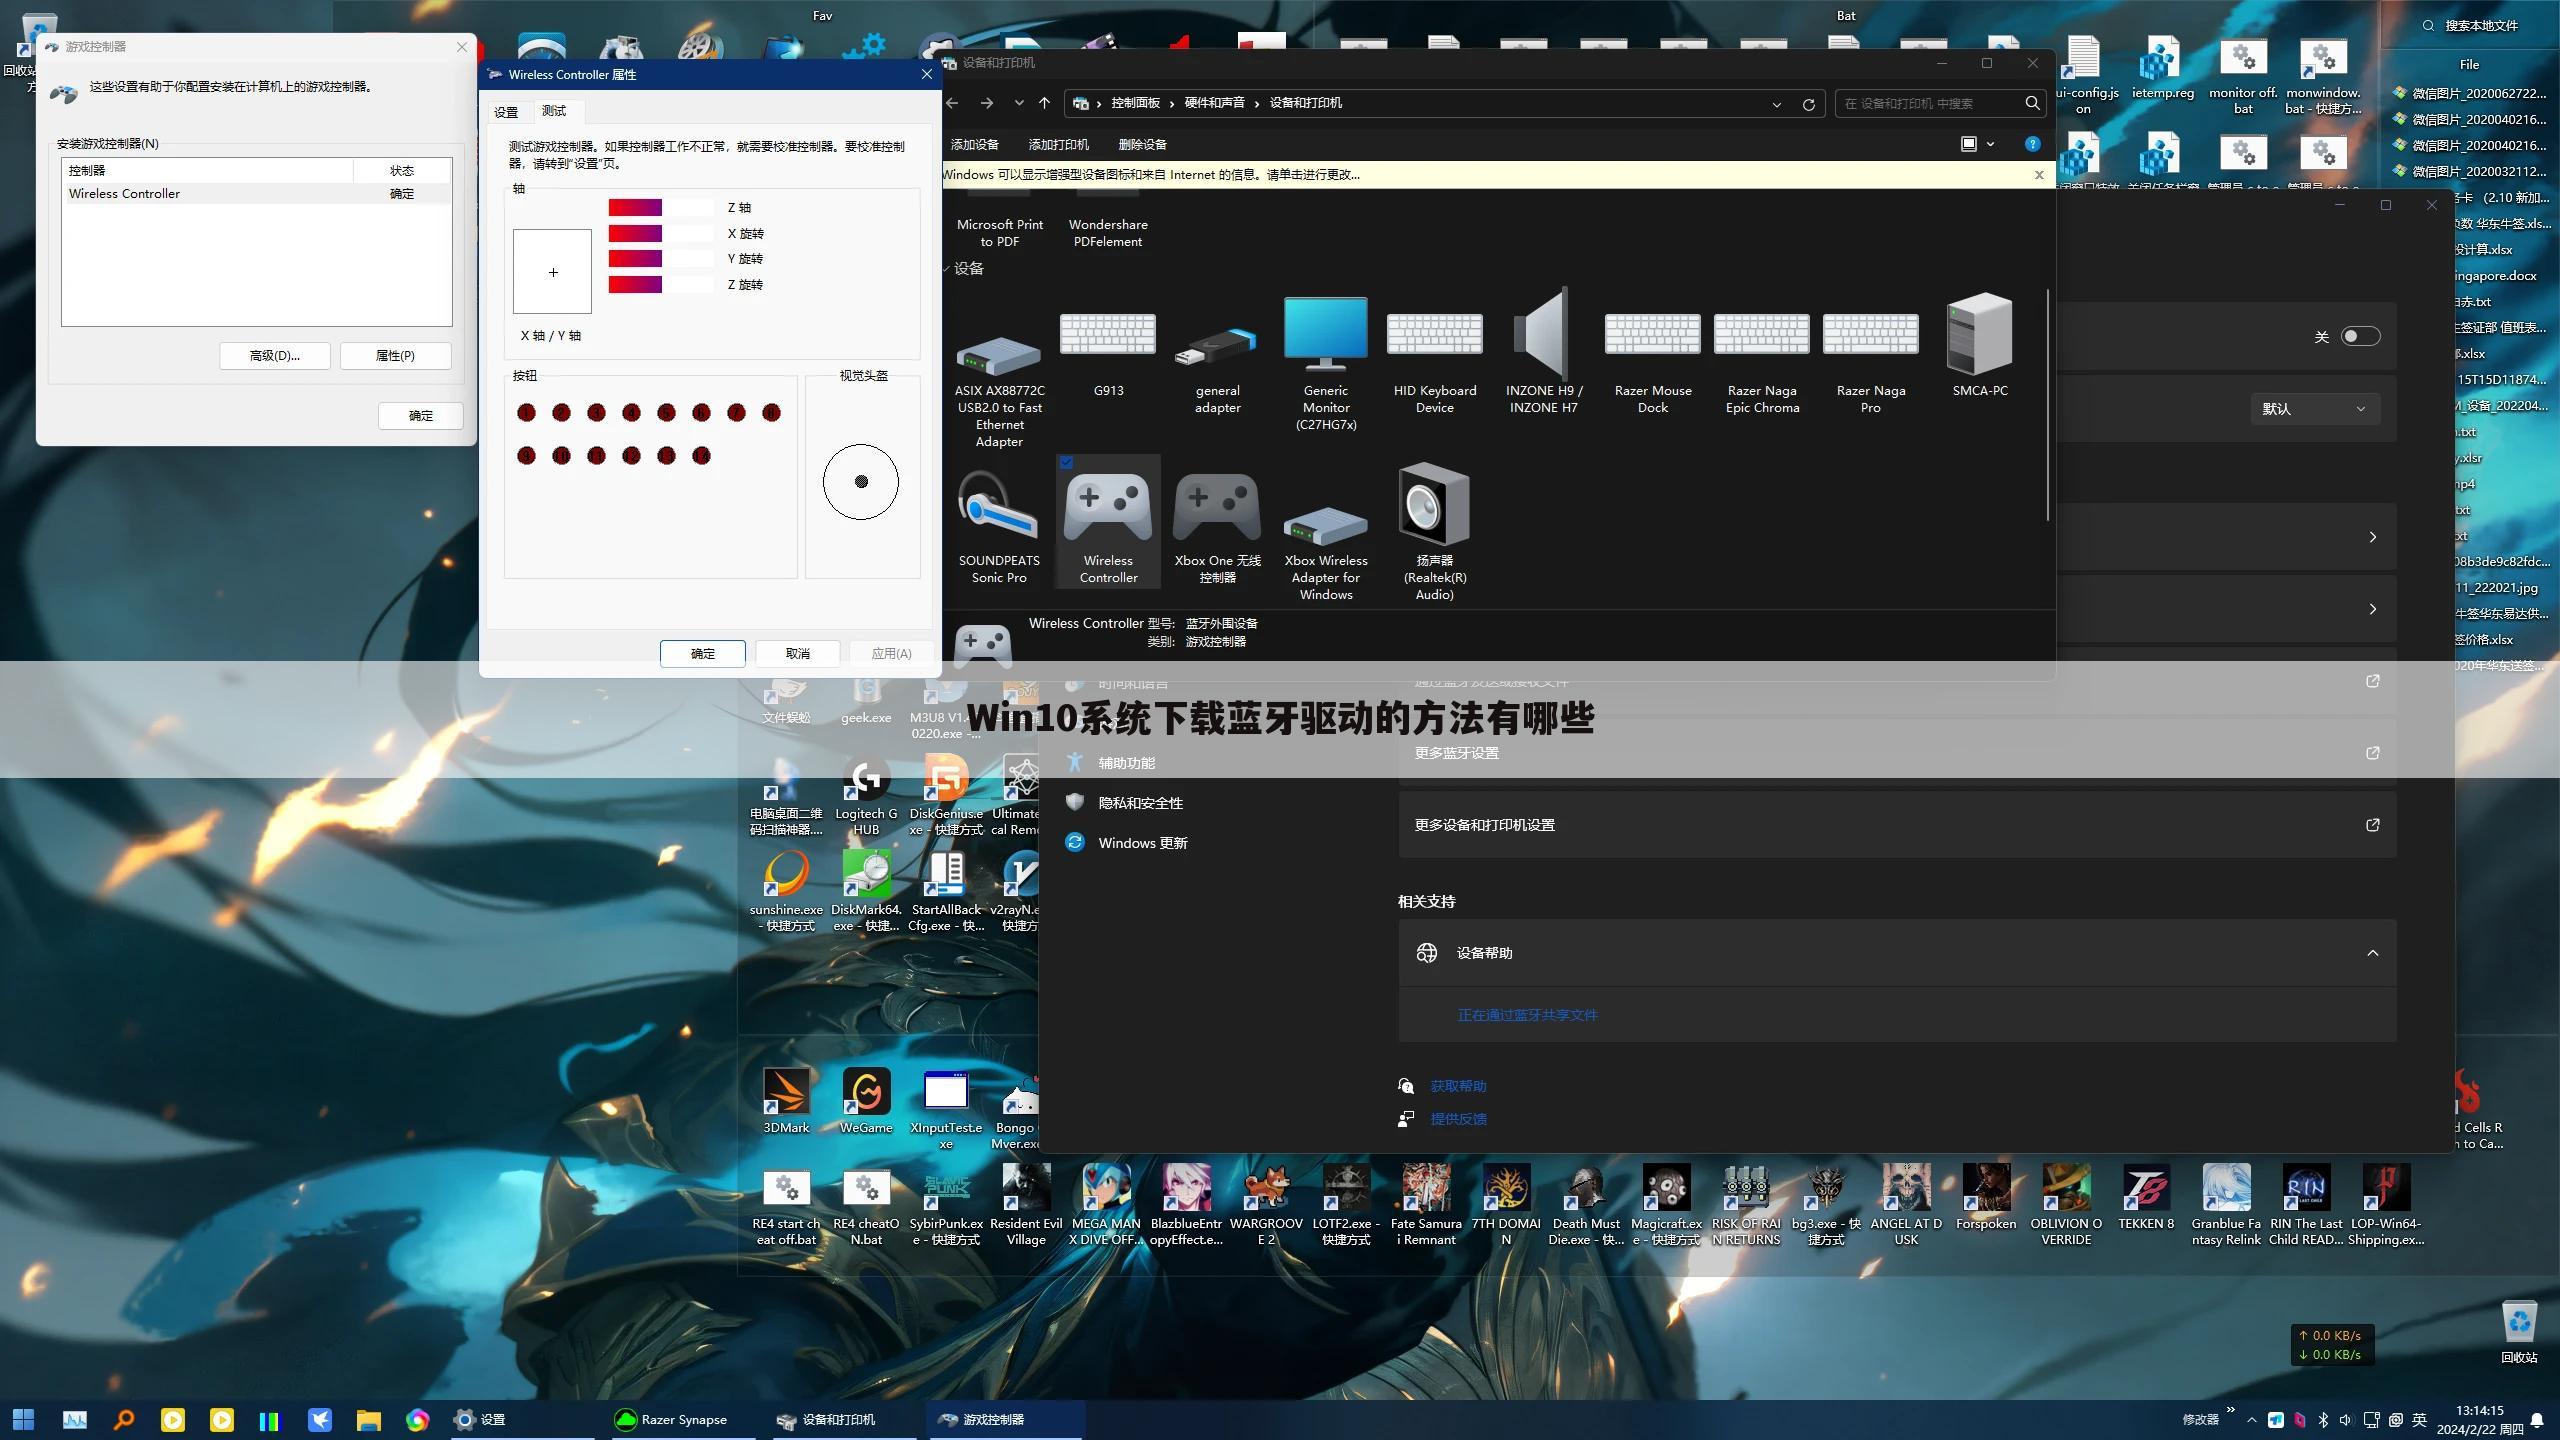Open 更多蓝牙设置 entry
This screenshot has height=1440, width=2560.
click(x=1897, y=753)
